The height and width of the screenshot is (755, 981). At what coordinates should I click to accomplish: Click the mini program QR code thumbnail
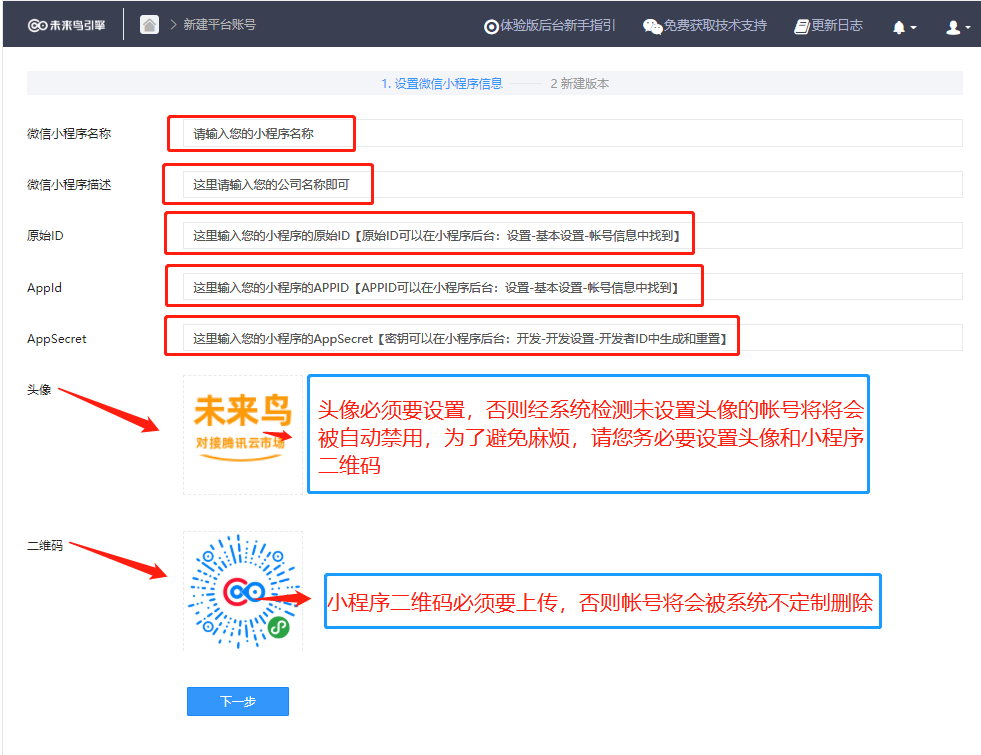pos(243,591)
